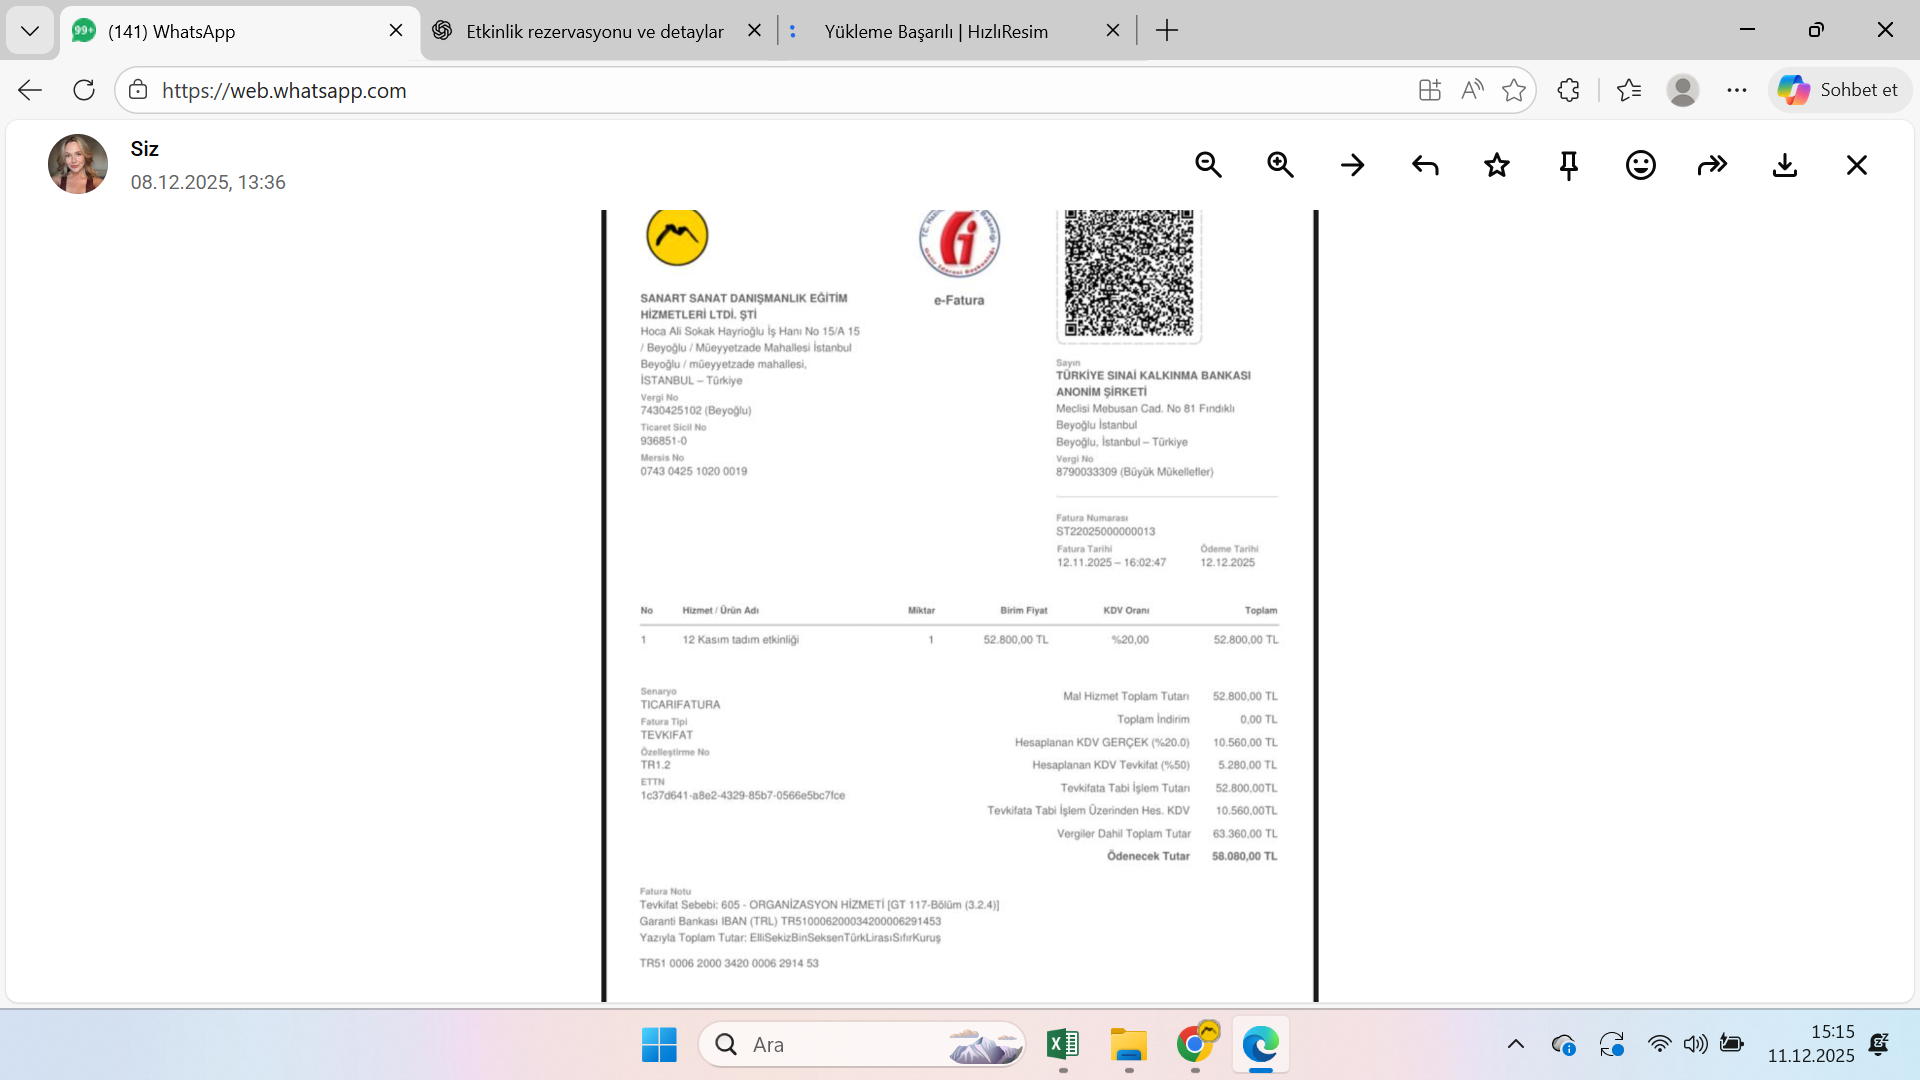Open the browser profile menu
Image resolution: width=1920 pixels, height=1080 pixels.
(1683, 90)
